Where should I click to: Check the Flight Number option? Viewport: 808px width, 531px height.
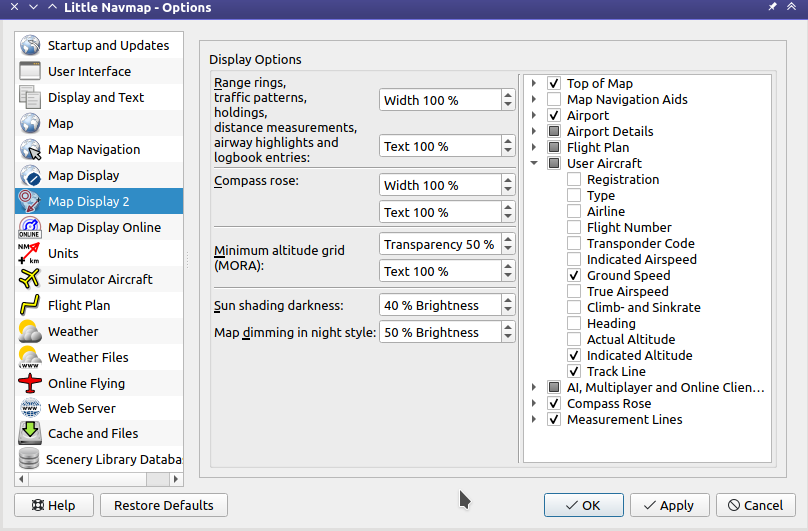(x=574, y=227)
